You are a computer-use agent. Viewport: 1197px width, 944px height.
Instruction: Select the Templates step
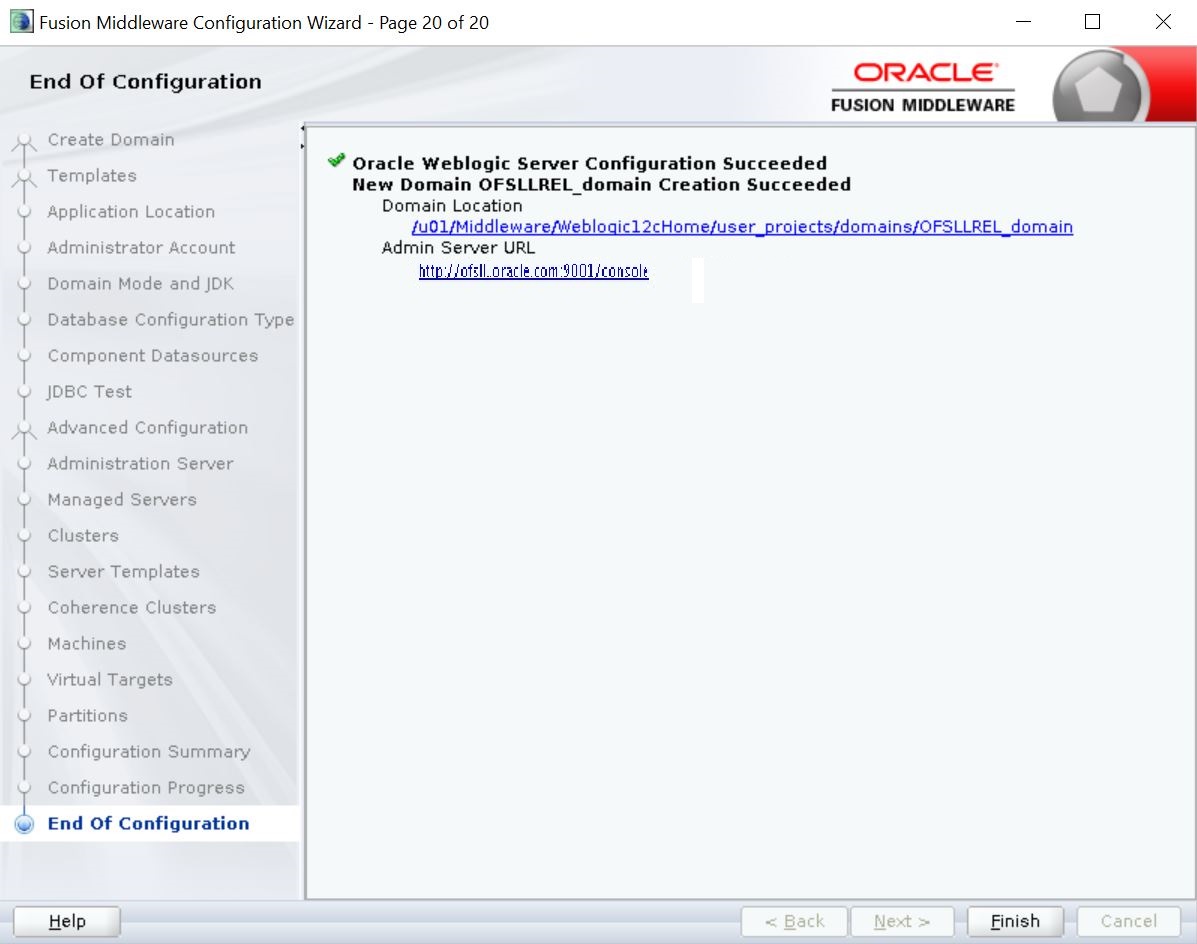pyautogui.click(x=92, y=176)
